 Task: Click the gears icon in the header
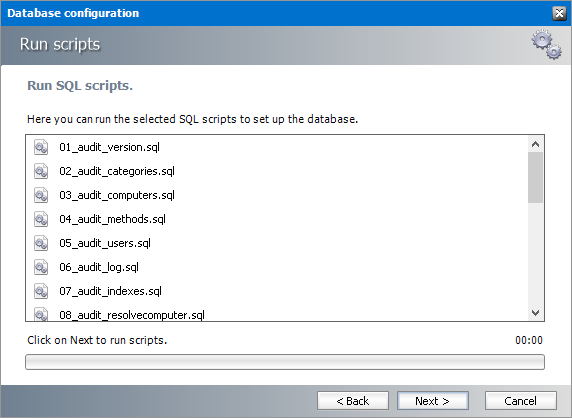tap(546, 45)
